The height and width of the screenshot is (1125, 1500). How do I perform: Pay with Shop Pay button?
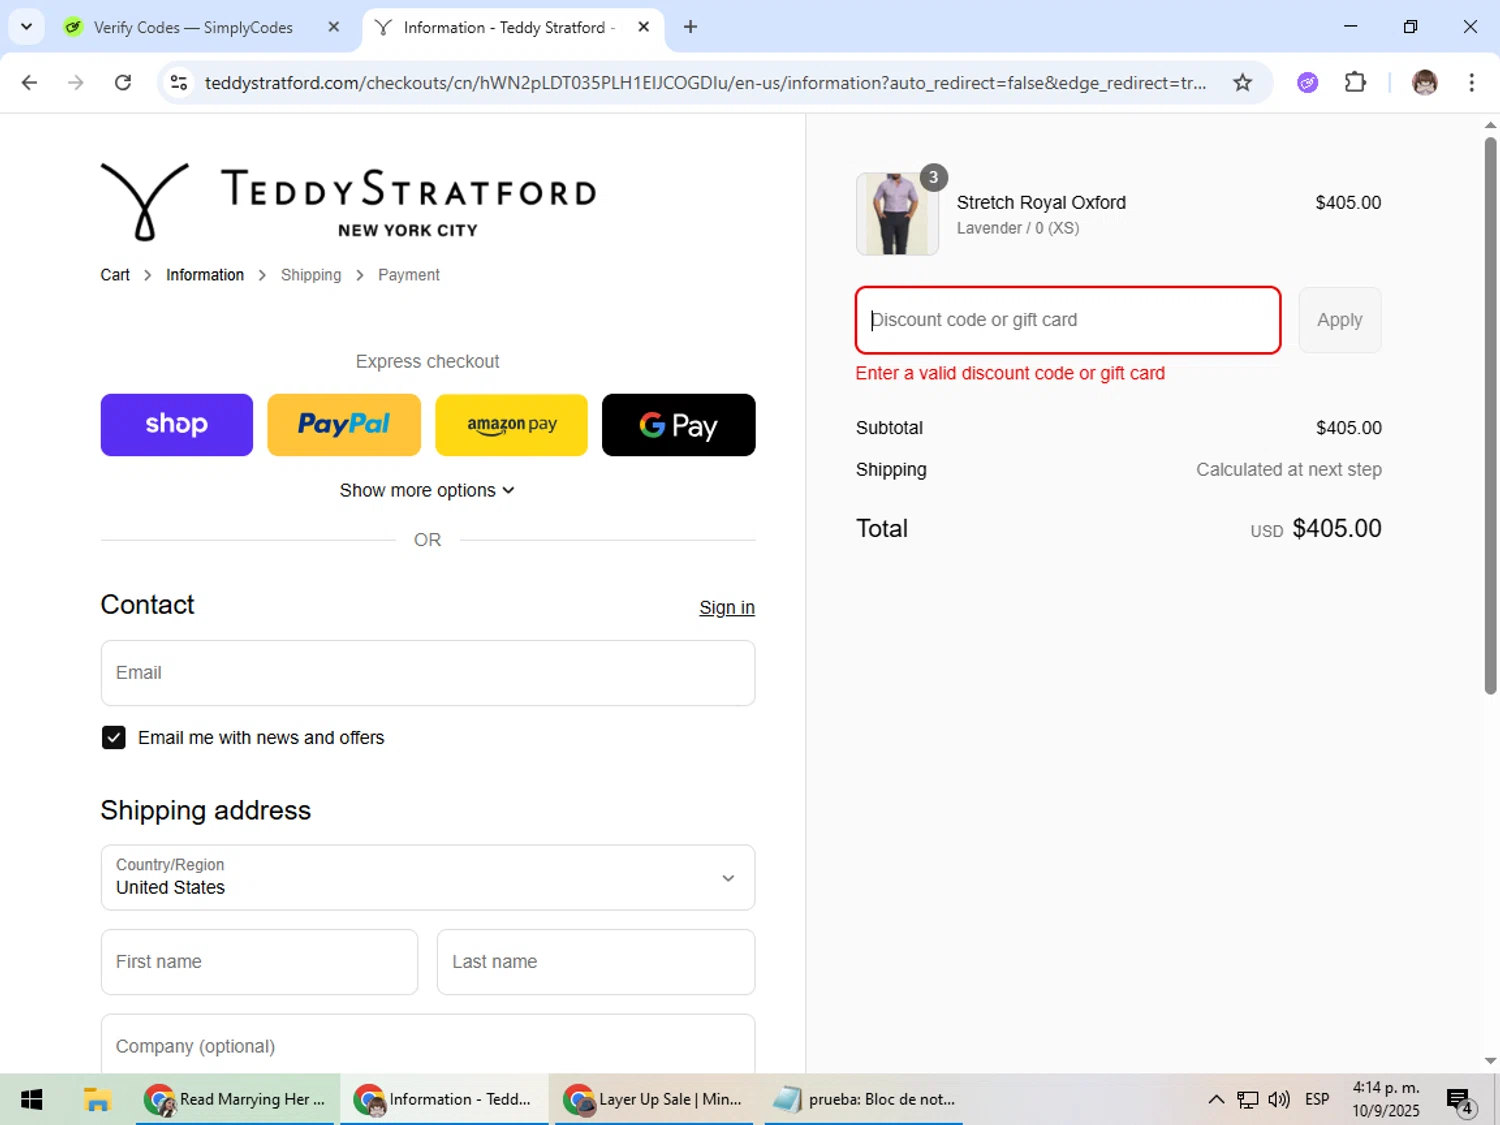tap(177, 425)
